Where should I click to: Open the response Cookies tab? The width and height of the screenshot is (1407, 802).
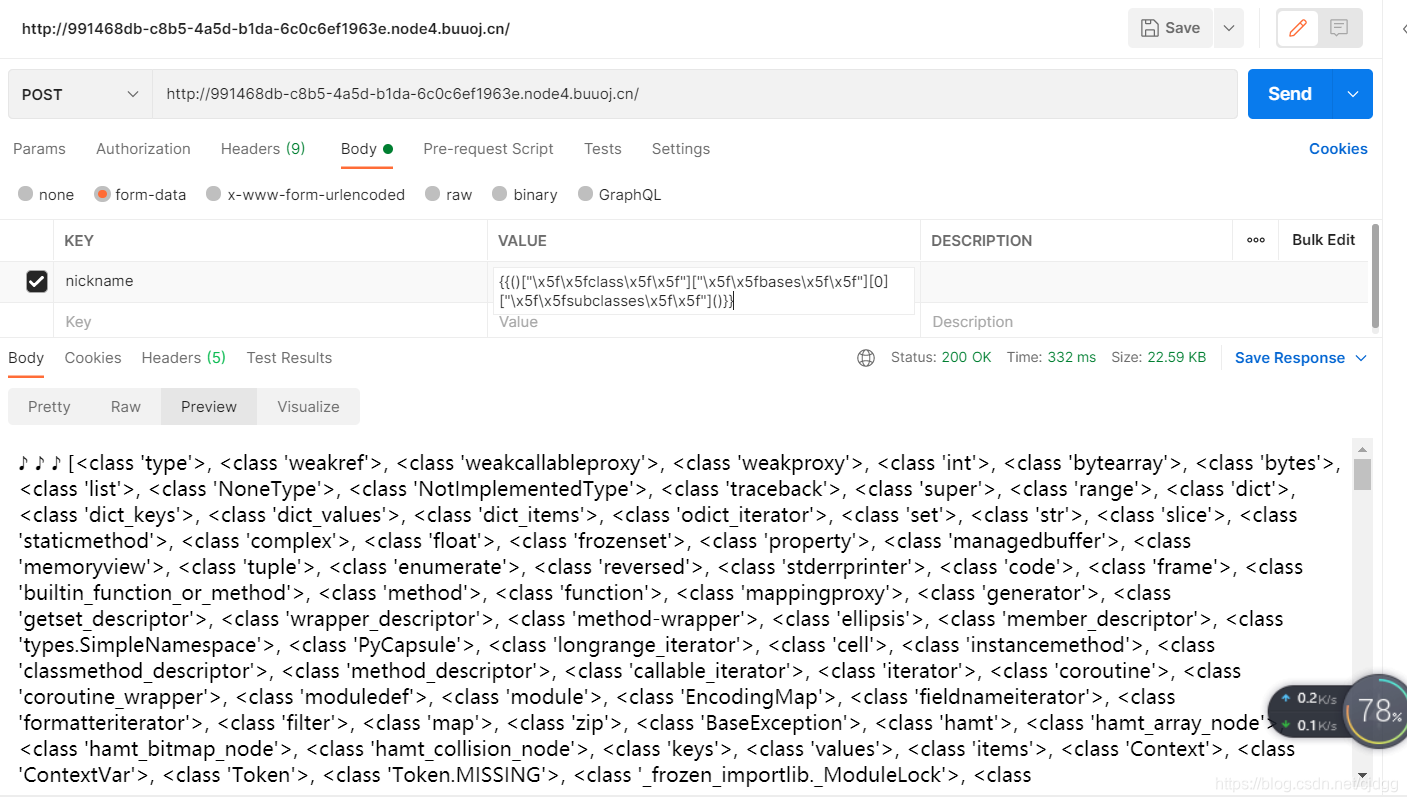[x=93, y=358]
